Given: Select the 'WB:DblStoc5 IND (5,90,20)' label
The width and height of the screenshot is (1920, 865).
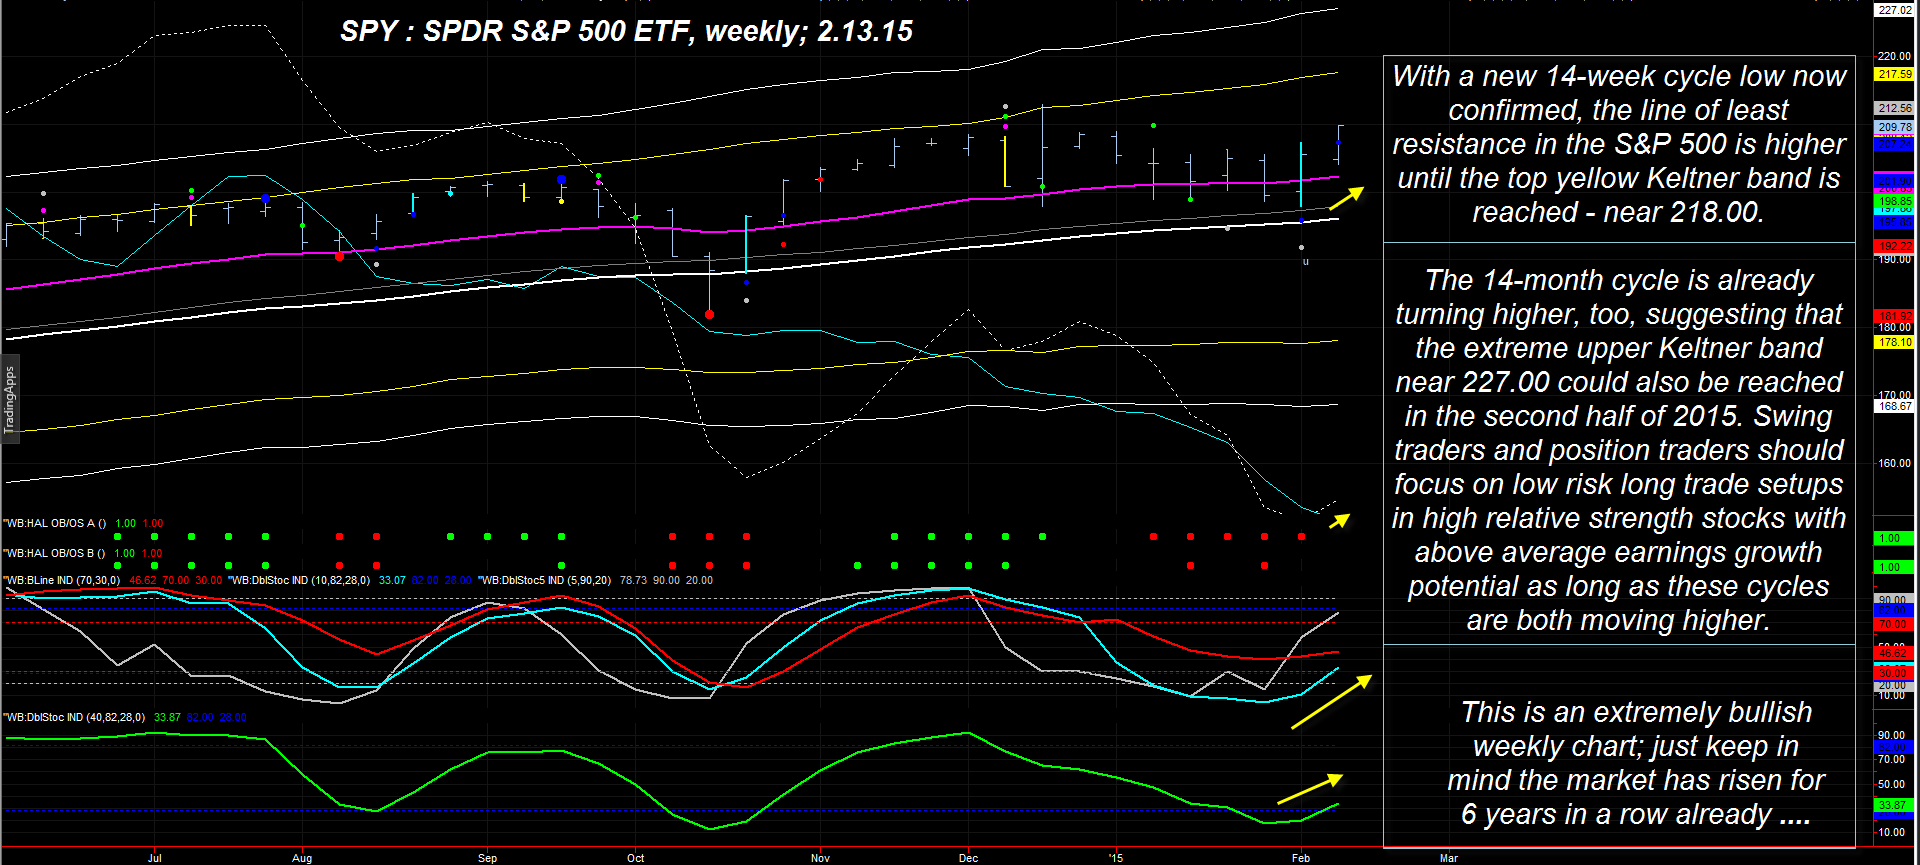Looking at the screenshot, I should click(545, 580).
